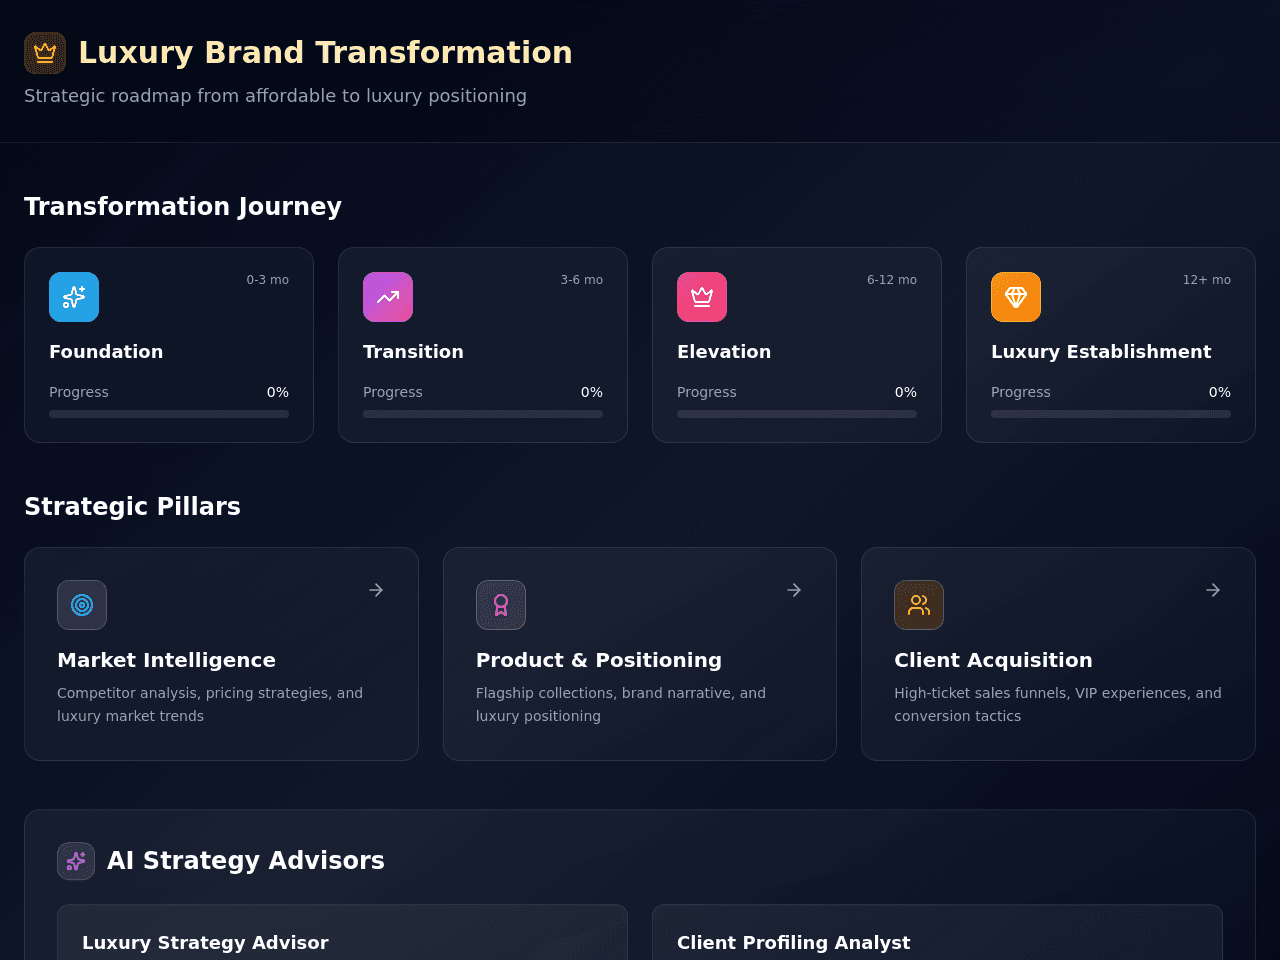1280x960 pixels.
Task: Open Market Intelligence via its arrow
Action: (x=376, y=590)
